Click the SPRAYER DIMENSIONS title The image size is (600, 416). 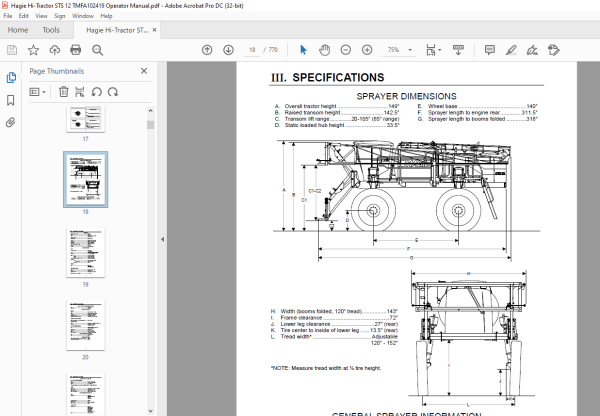tap(406, 96)
